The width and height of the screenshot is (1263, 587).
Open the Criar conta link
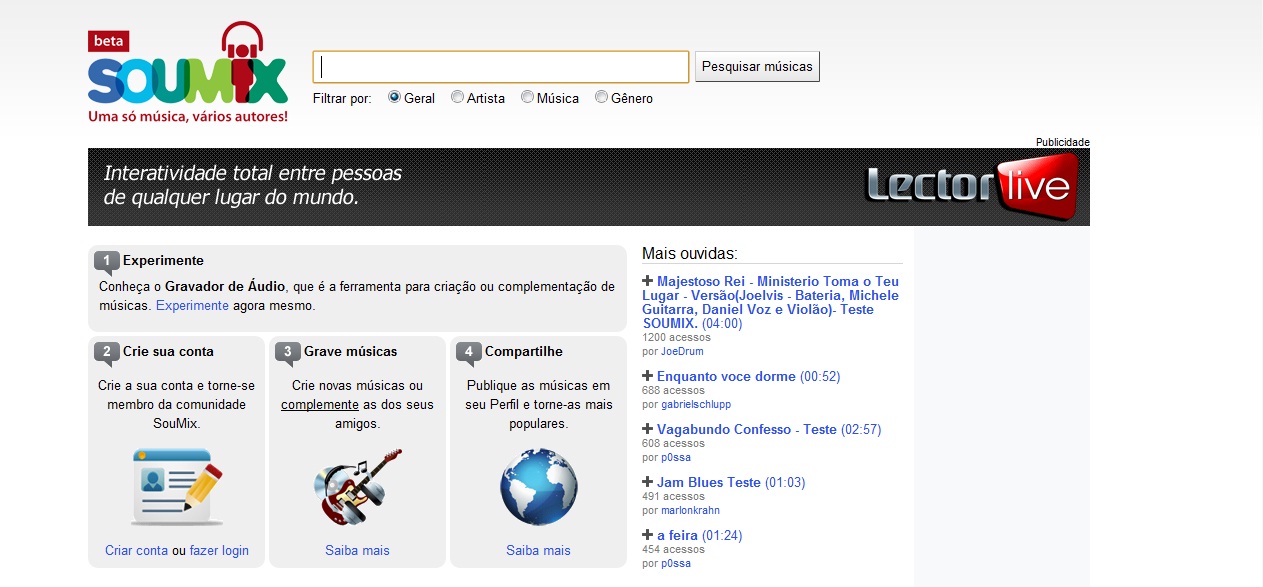[x=136, y=551]
